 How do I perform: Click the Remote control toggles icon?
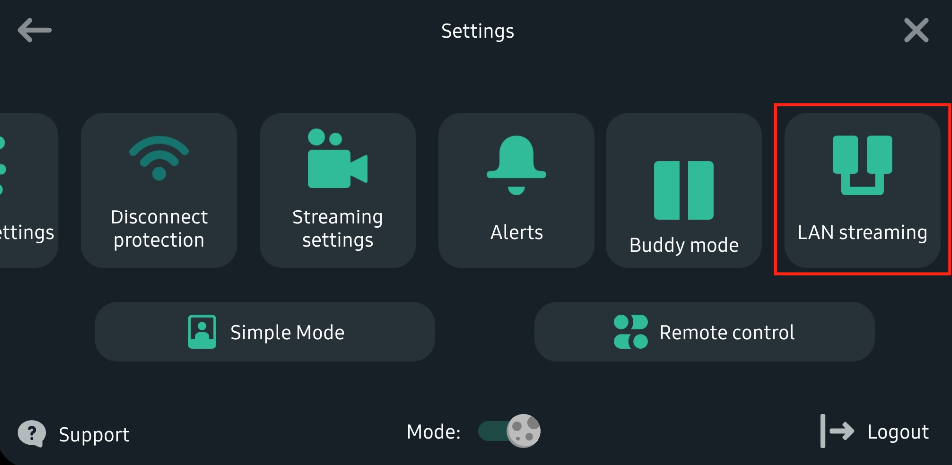coord(631,332)
